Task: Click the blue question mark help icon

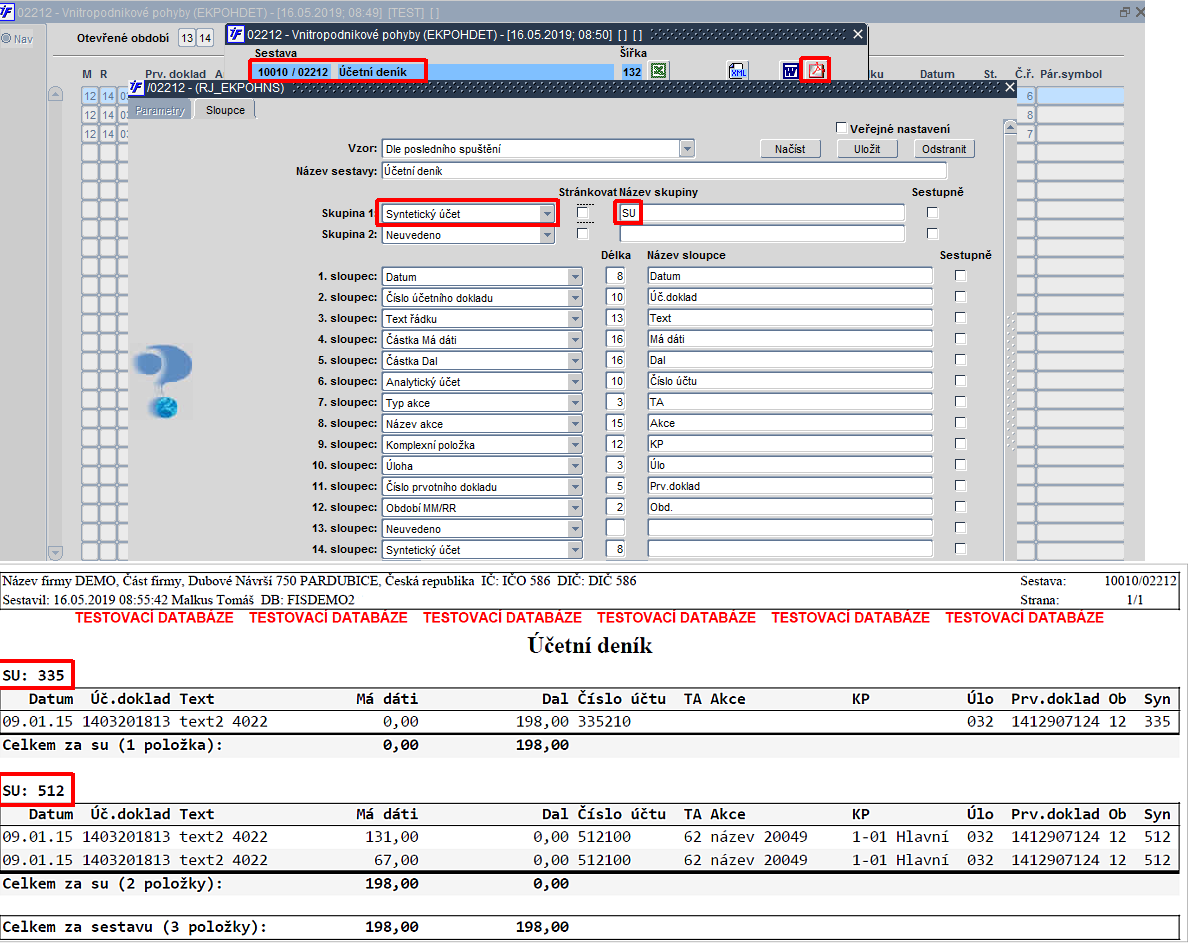Action: [164, 382]
